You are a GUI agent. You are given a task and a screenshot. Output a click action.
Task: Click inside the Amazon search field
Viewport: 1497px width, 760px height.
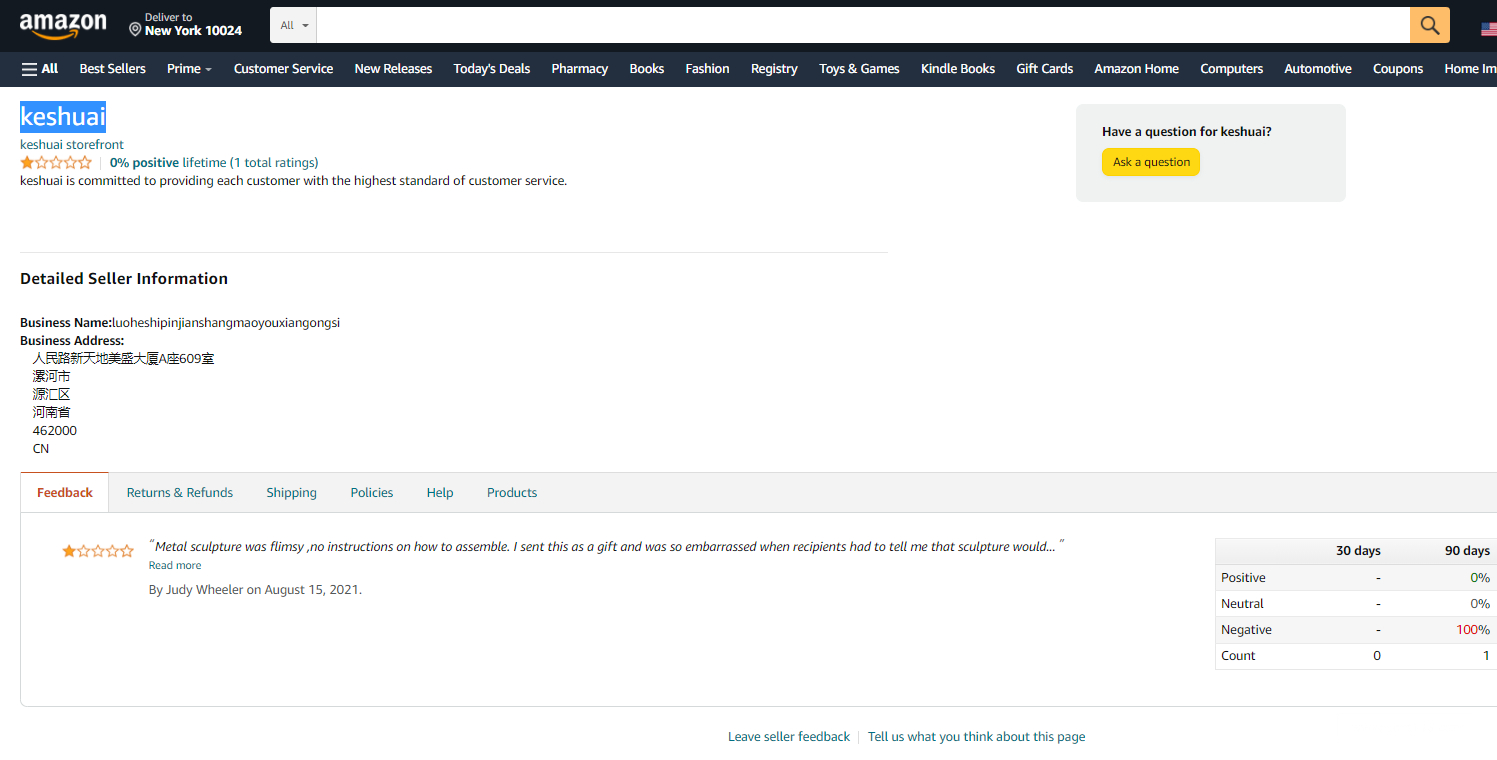point(863,25)
